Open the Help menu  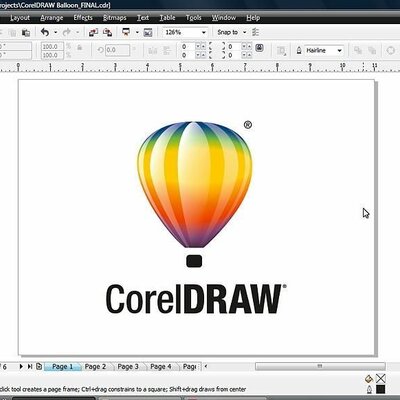coord(253,18)
